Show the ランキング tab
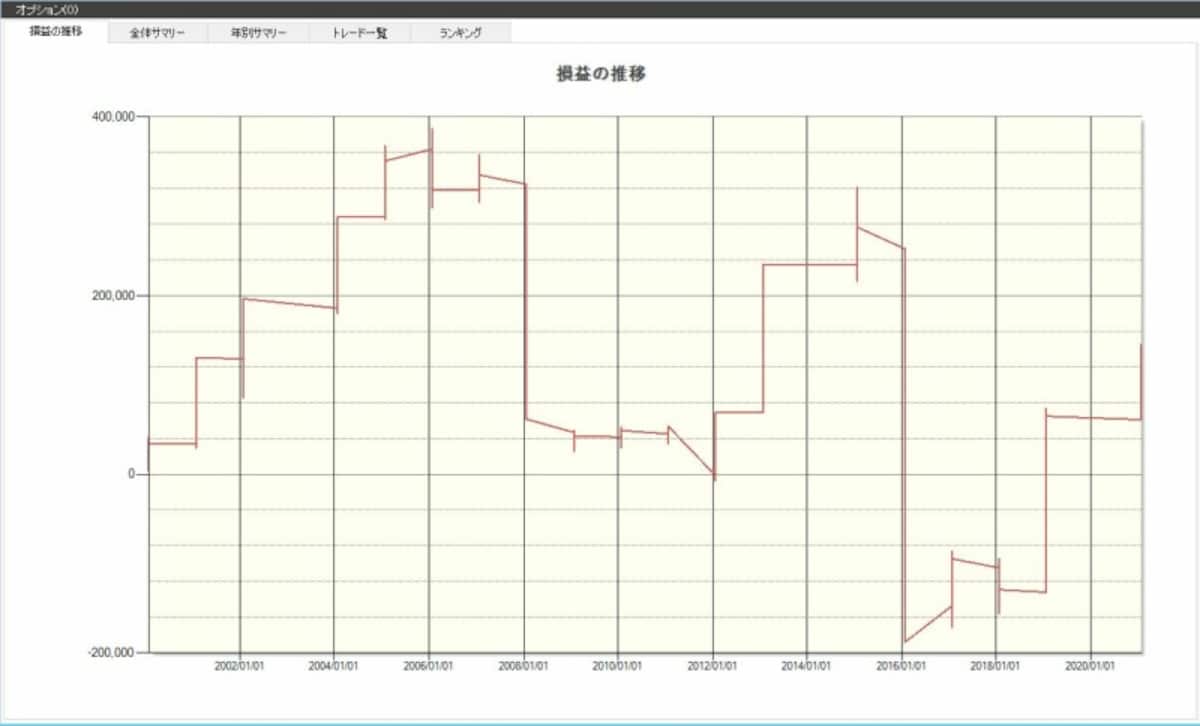This screenshot has width=1200, height=726. pyautogui.click(x=460, y=33)
